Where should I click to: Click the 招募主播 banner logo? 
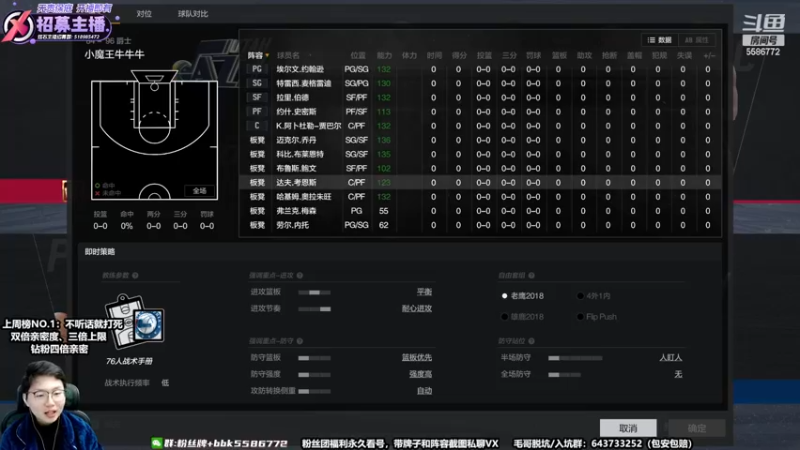56,23
